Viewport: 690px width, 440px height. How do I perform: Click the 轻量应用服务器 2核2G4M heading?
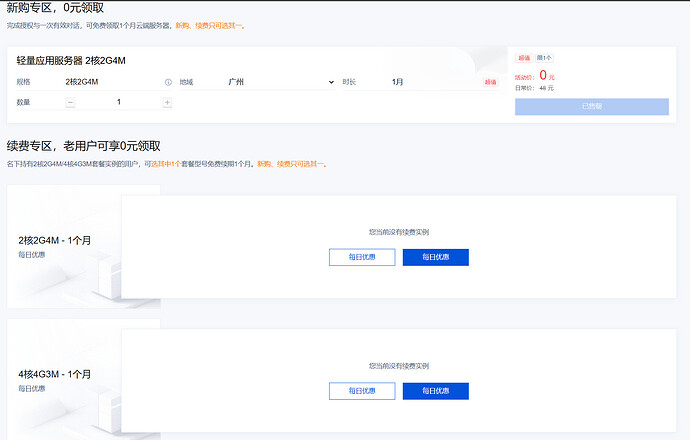[71, 61]
